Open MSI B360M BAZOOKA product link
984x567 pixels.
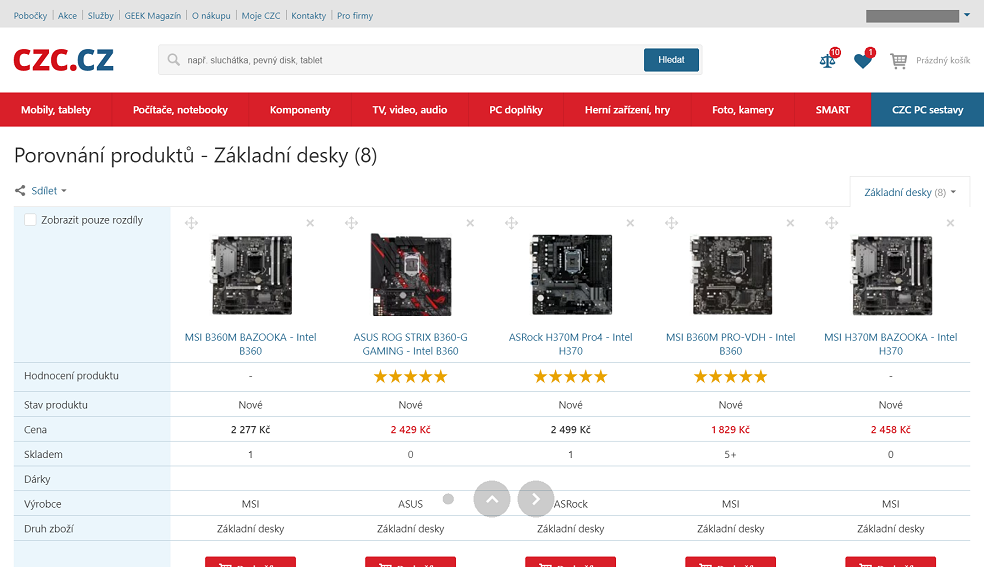point(250,344)
